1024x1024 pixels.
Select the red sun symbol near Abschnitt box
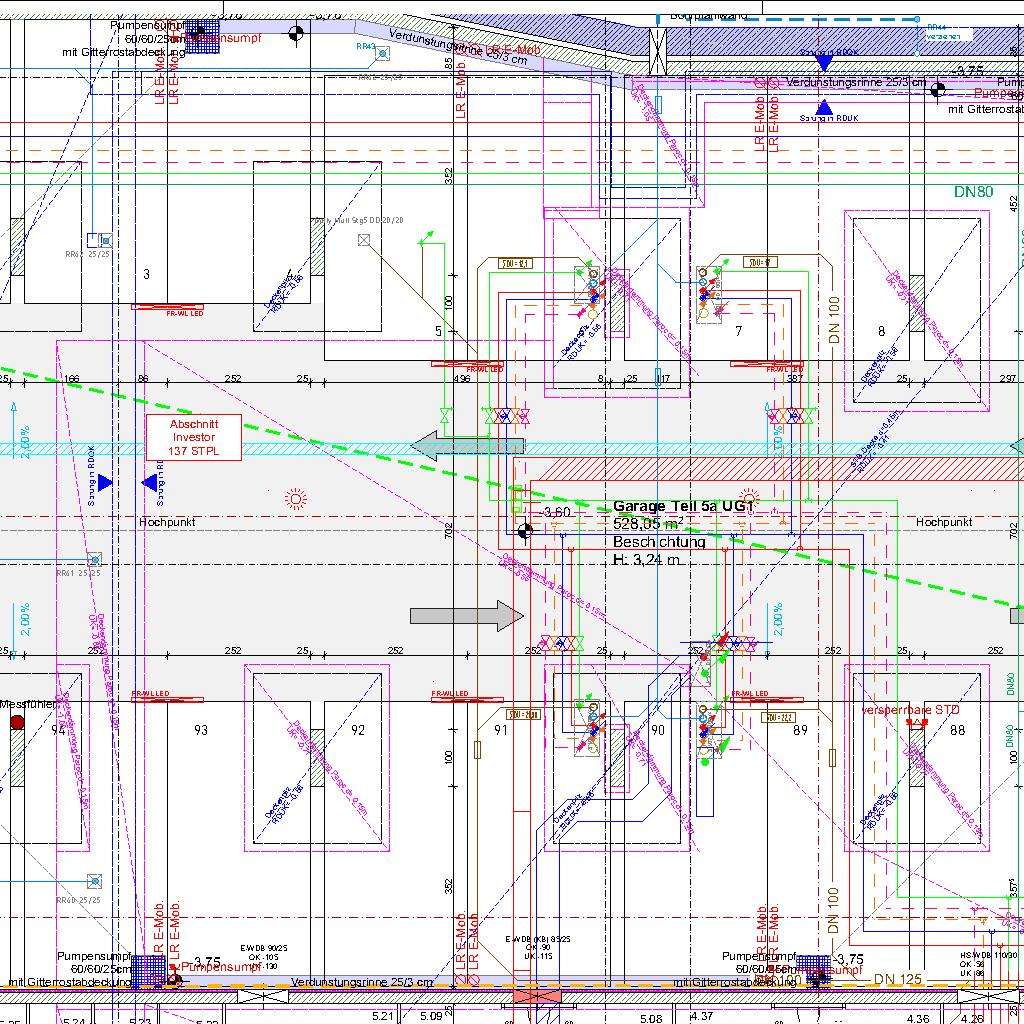click(296, 500)
